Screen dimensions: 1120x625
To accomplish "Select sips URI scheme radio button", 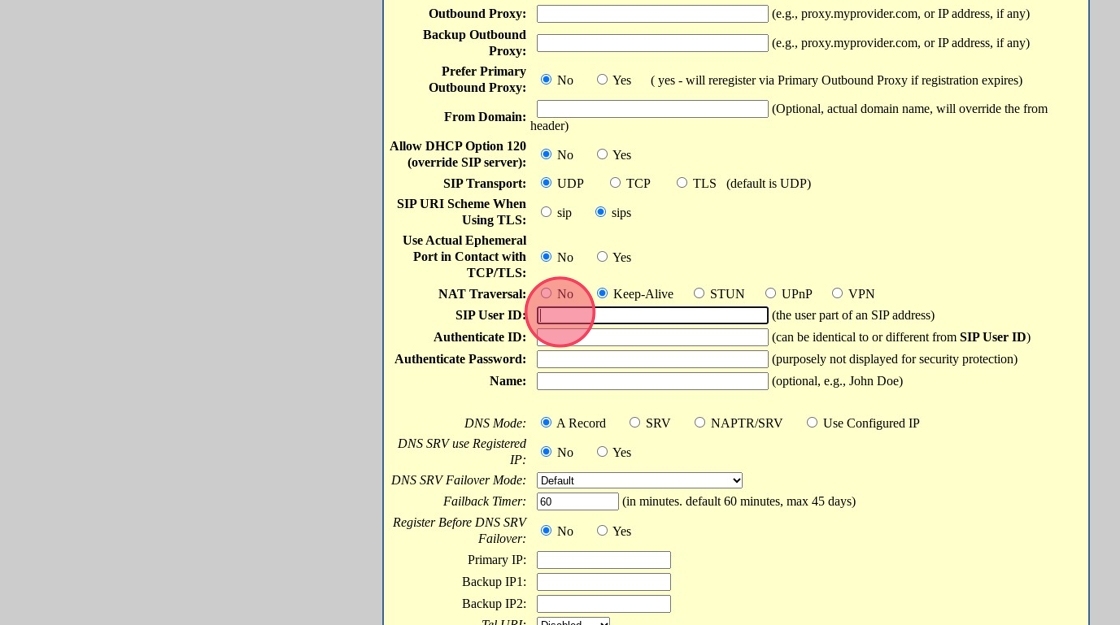I will [601, 212].
